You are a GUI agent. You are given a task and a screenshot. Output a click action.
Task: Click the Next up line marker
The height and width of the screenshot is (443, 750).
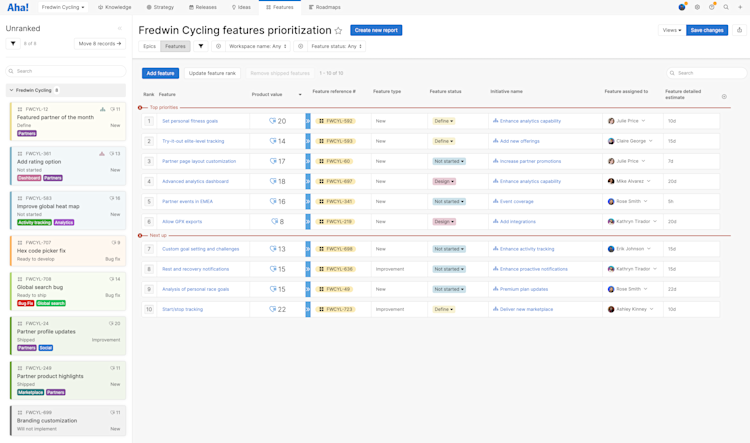[x=140, y=235]
